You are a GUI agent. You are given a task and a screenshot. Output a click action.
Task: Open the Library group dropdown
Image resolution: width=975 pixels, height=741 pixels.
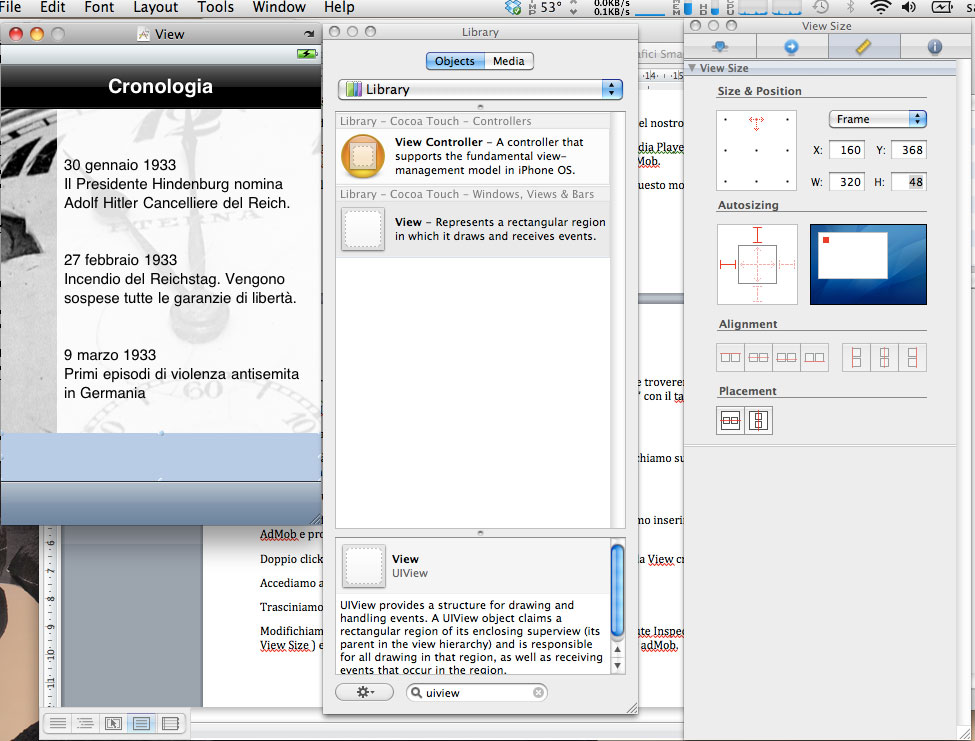pos(480,89)
